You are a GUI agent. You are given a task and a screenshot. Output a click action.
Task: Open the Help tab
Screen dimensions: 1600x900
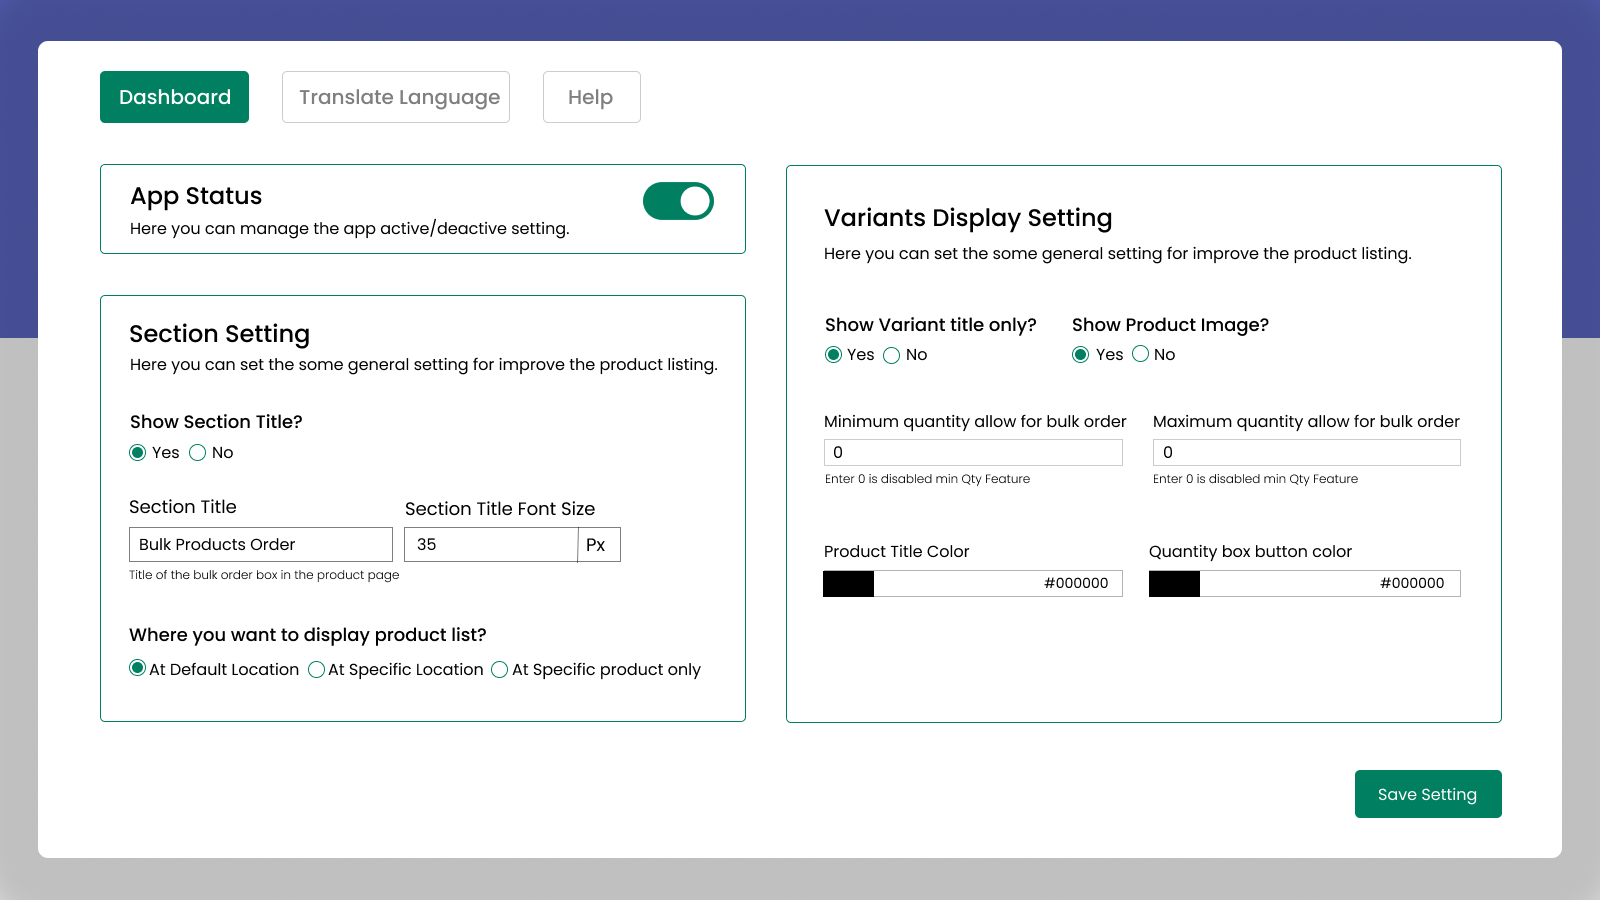point(591,97)
